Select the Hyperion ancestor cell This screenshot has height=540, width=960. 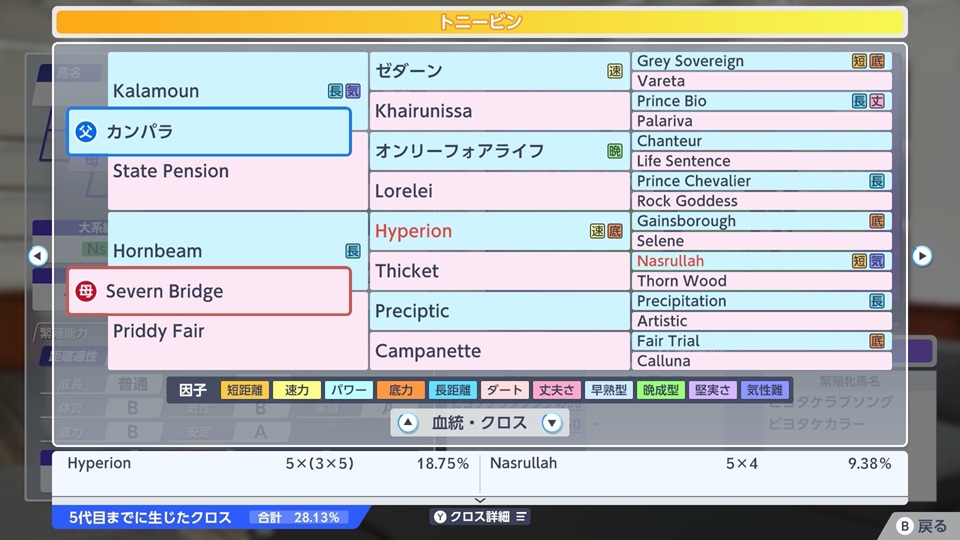point(500,231)
